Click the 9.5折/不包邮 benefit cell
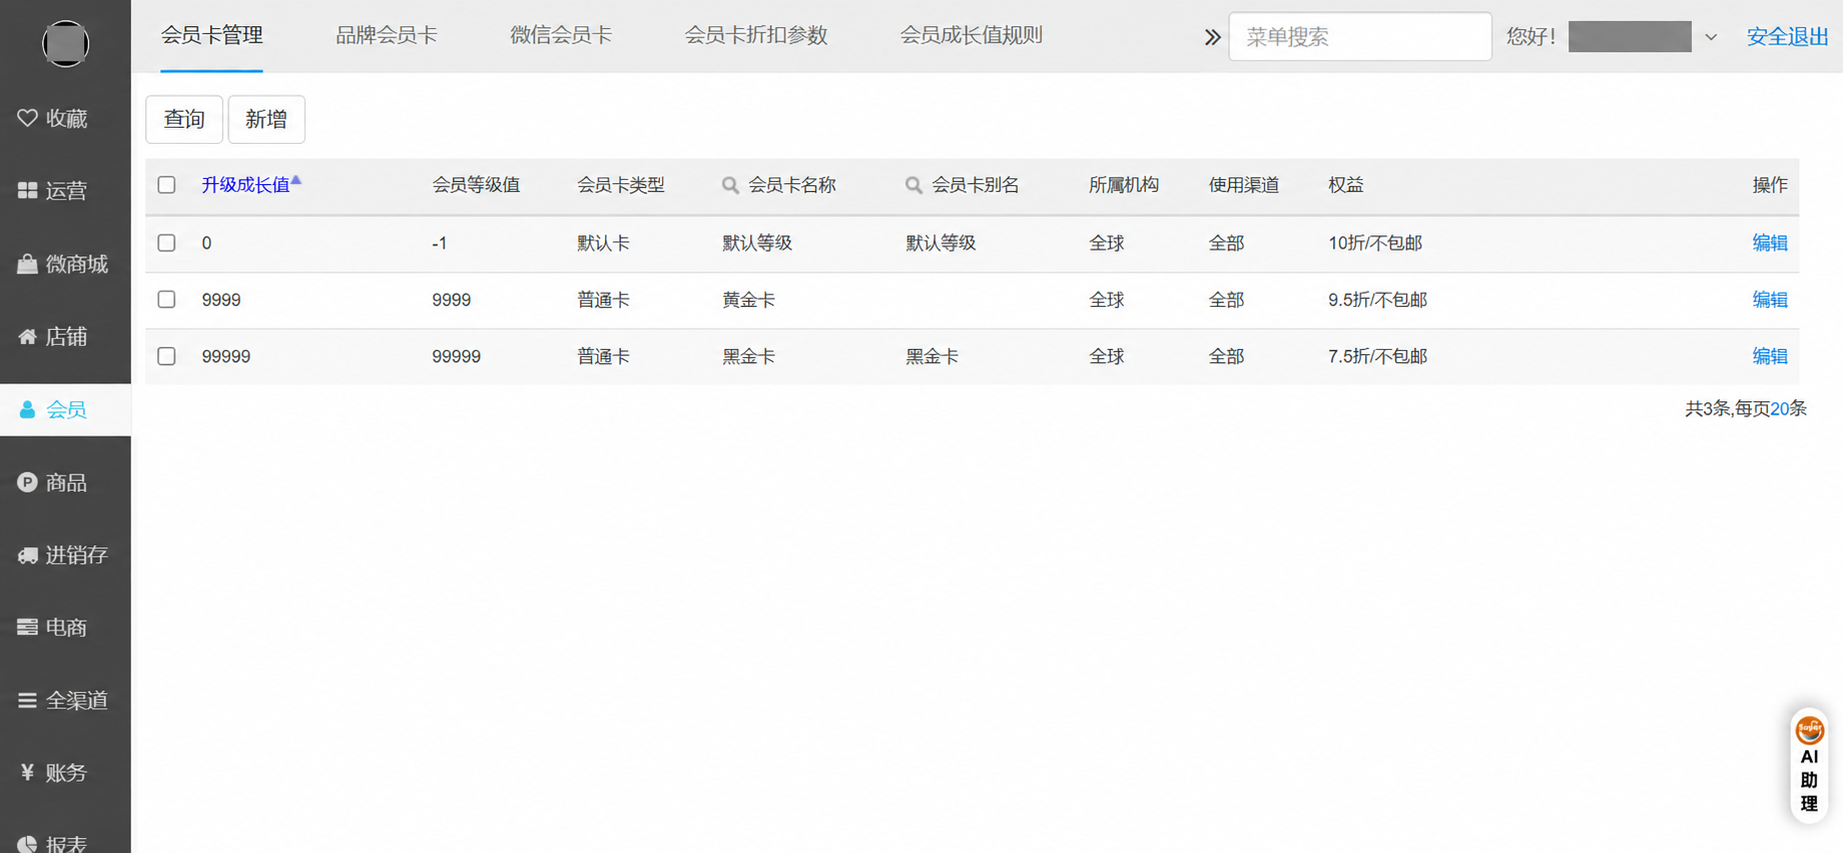This screenshot has height=853, width=1843. 1377,300
